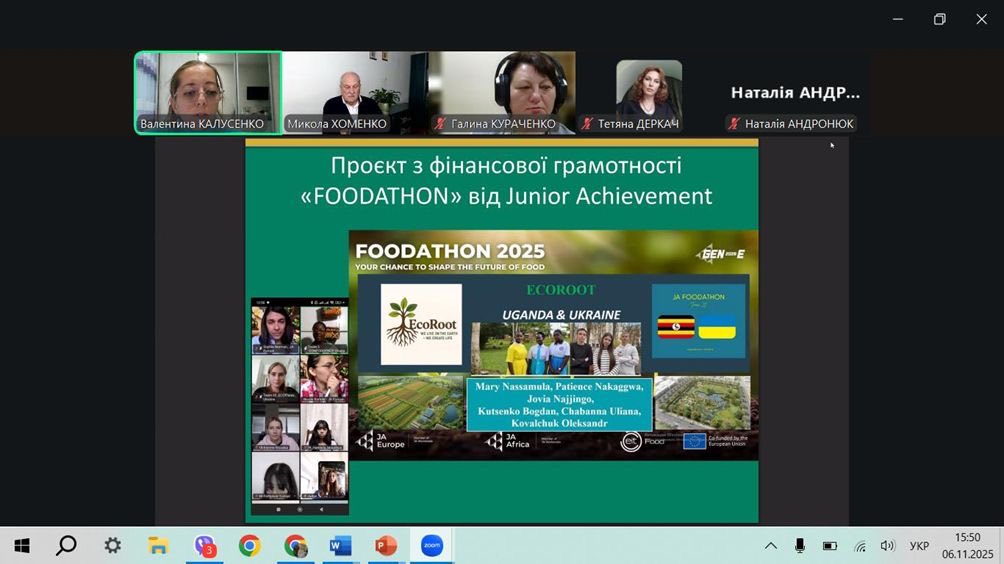Click the Co-funded by European Union logo
The image size is (1004, 564).
pos(715,441)
